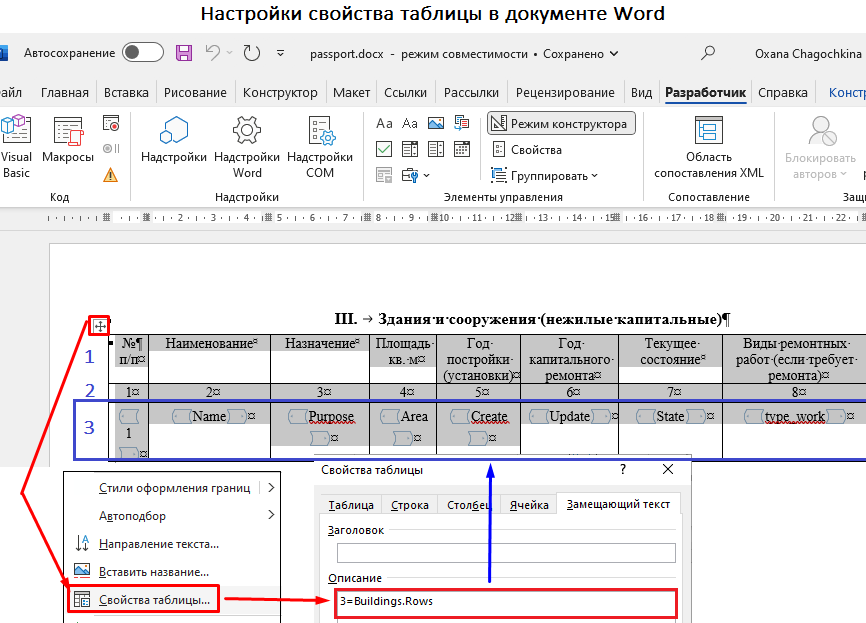
Task: Click the Описание text field
Action: point(507,603)
